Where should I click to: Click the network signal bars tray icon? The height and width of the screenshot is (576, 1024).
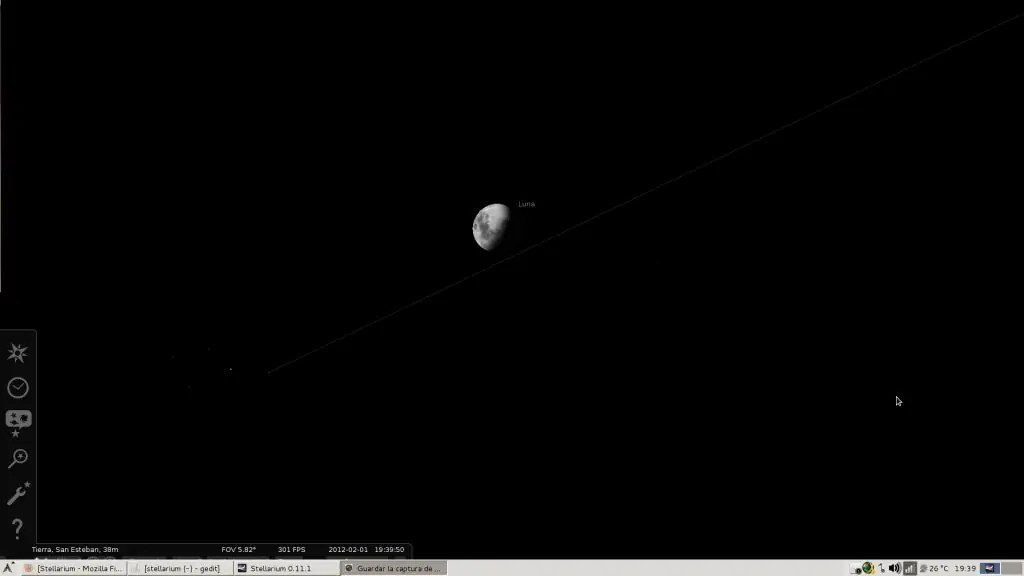[x=909, y=568]
